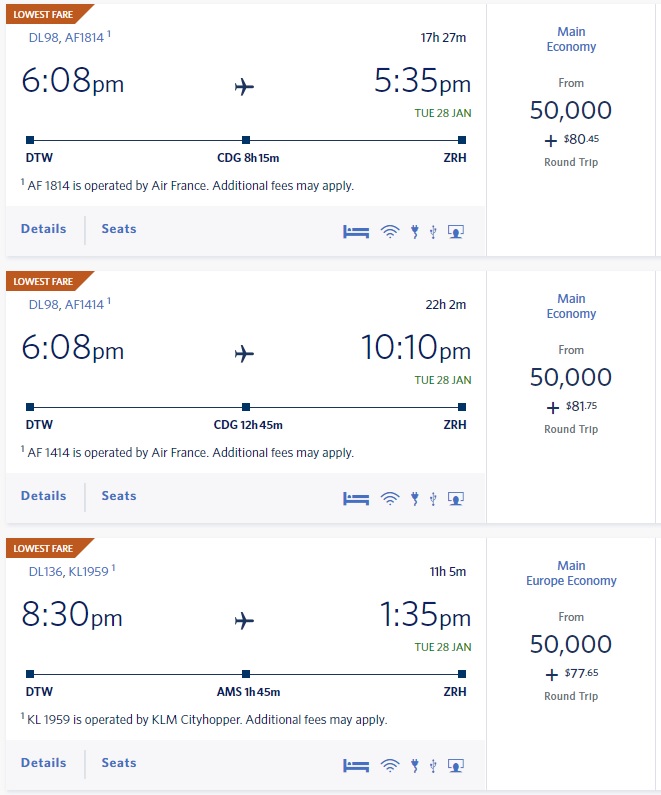Image resolution: width=661 pixels, height=795 pixels.
Task: Click the flat-bed seat icon for DL98, AF1414
Action: pyautogui.click(x=356, y=498)
